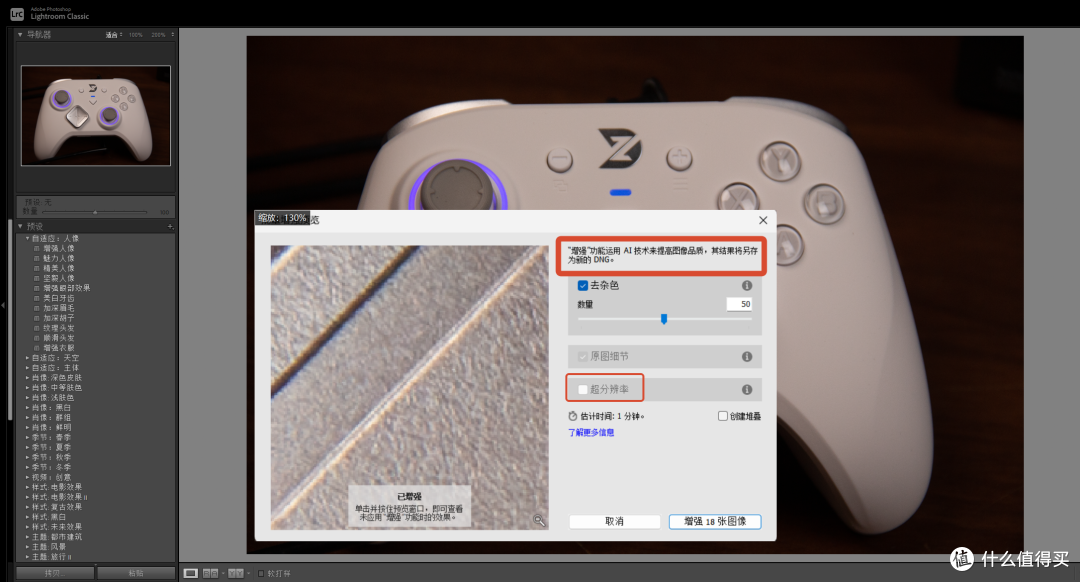Toggle the 原图细节 checkbox
Viewport: 1080px width, 582px height.
click(x=583, y=356)
